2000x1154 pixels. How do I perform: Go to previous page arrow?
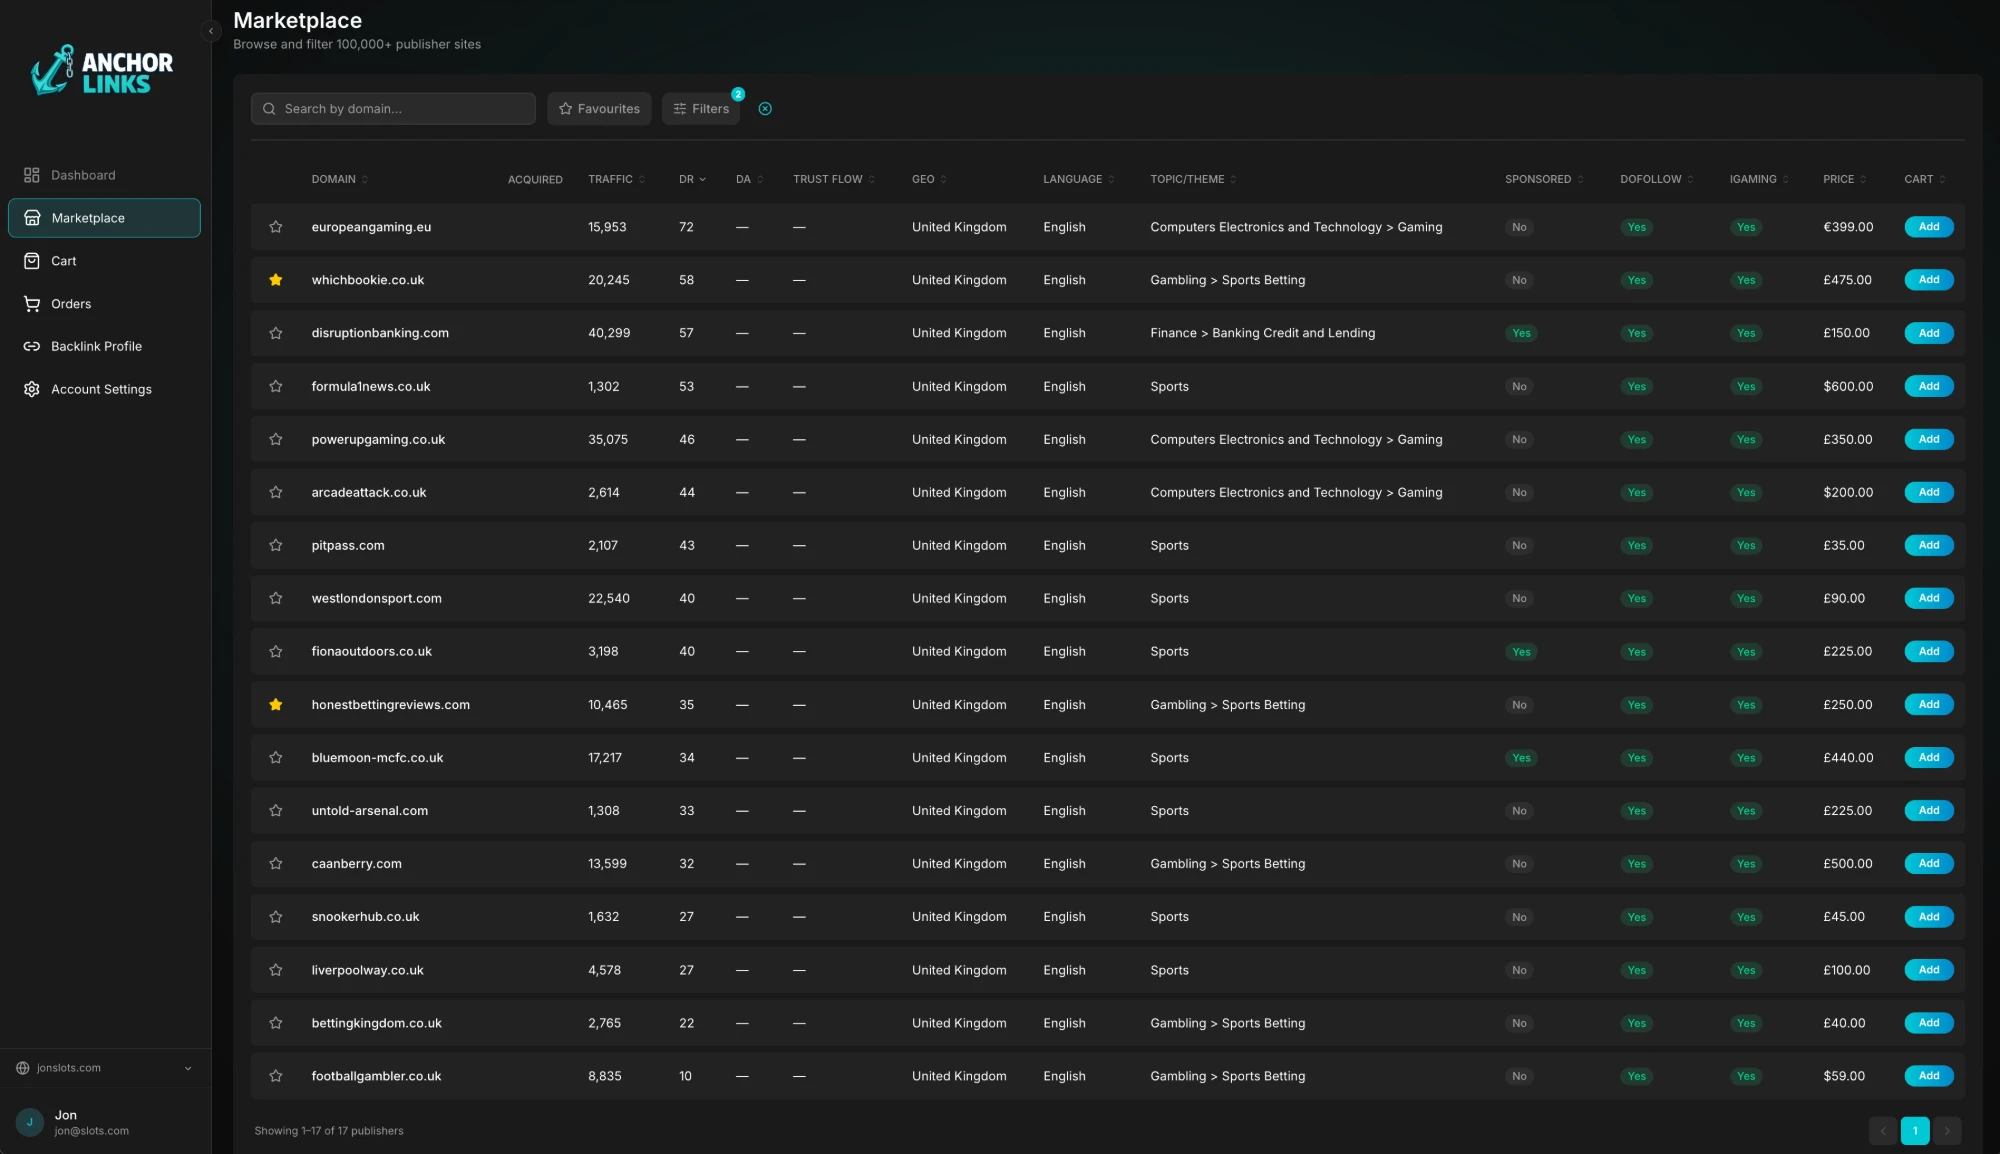tap(1882, 1131)
